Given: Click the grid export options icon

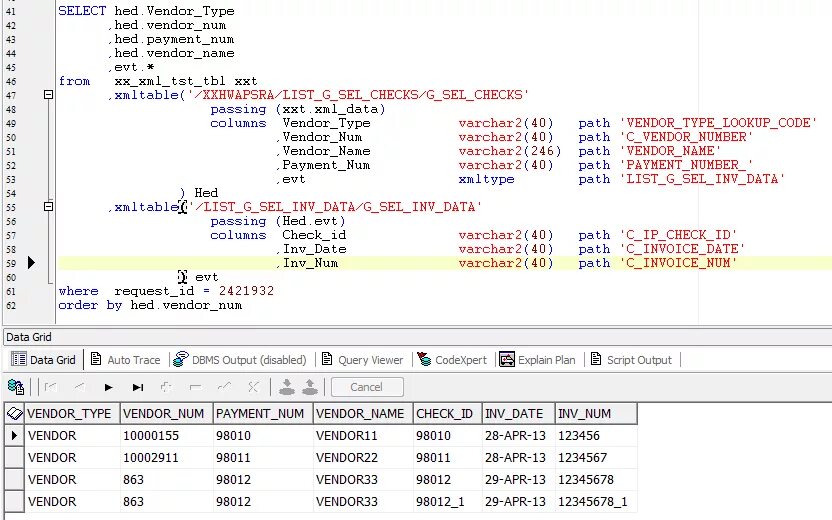Looking at the screenshot, I should [x=16, y=387].
